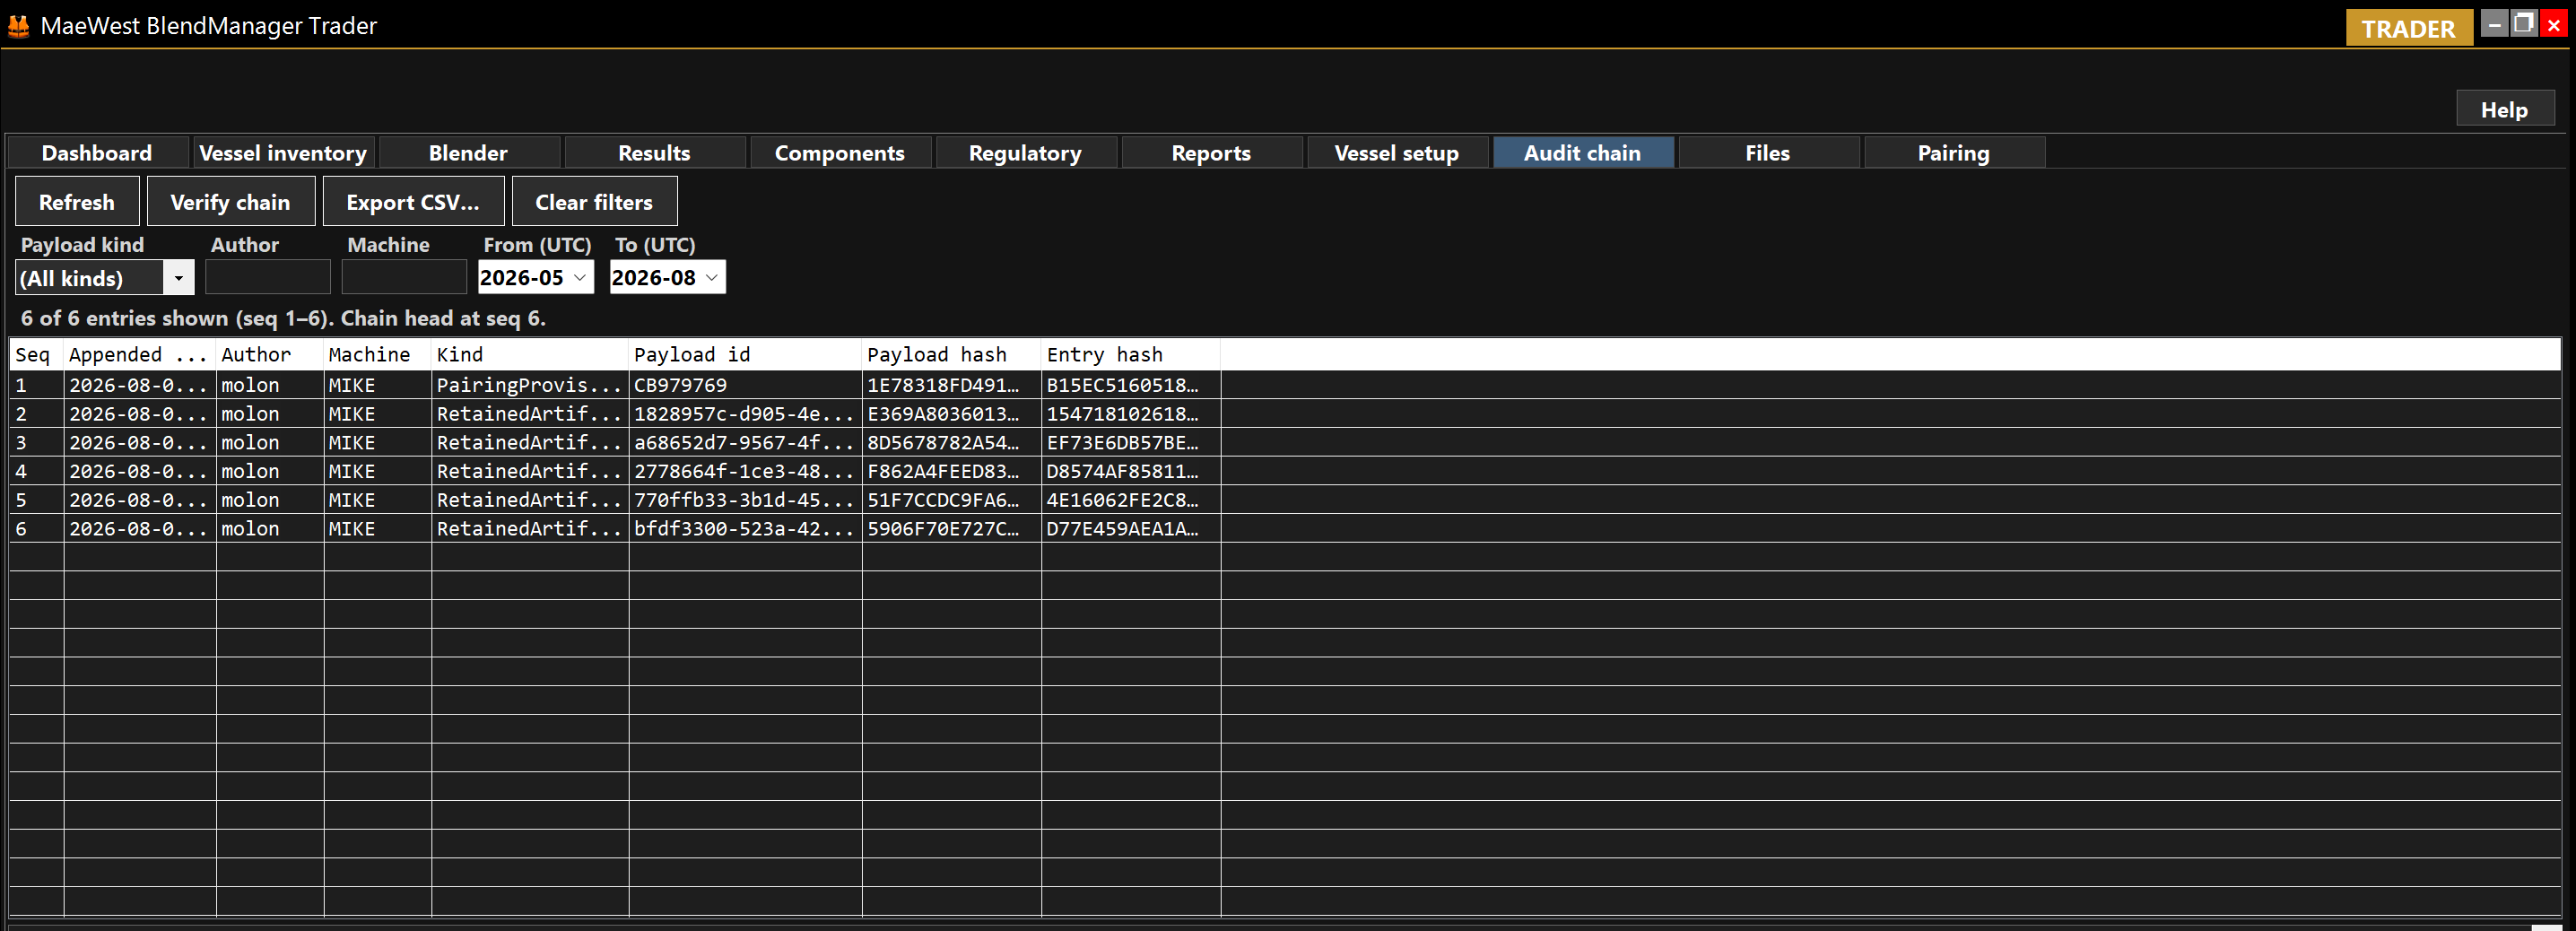Focus the Machine filter field
Viewport: 2576px width, 931px height.
pos(404,277)
